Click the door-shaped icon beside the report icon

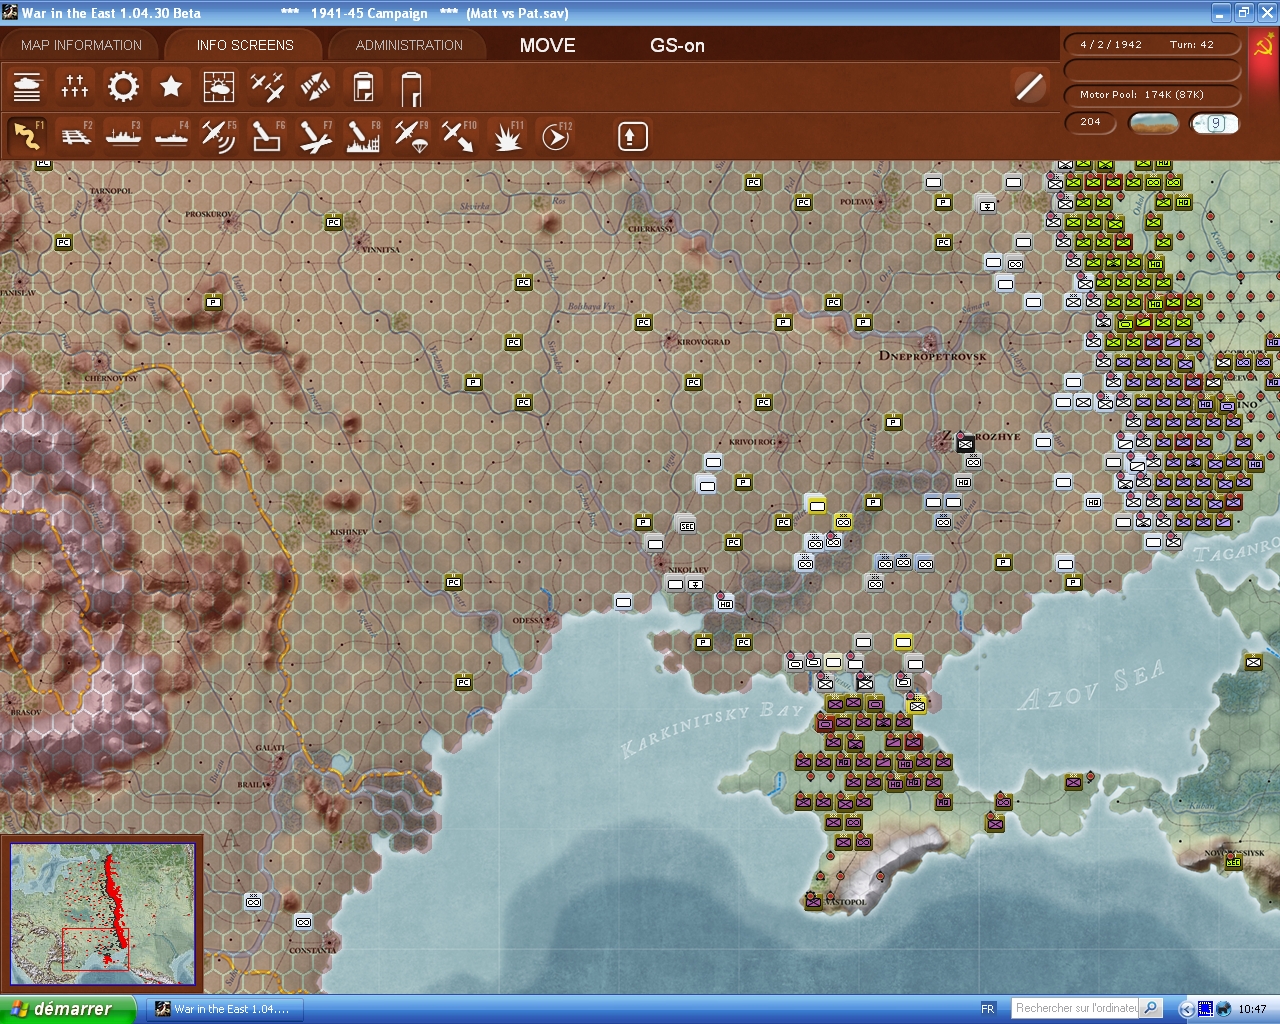(411, 88)
